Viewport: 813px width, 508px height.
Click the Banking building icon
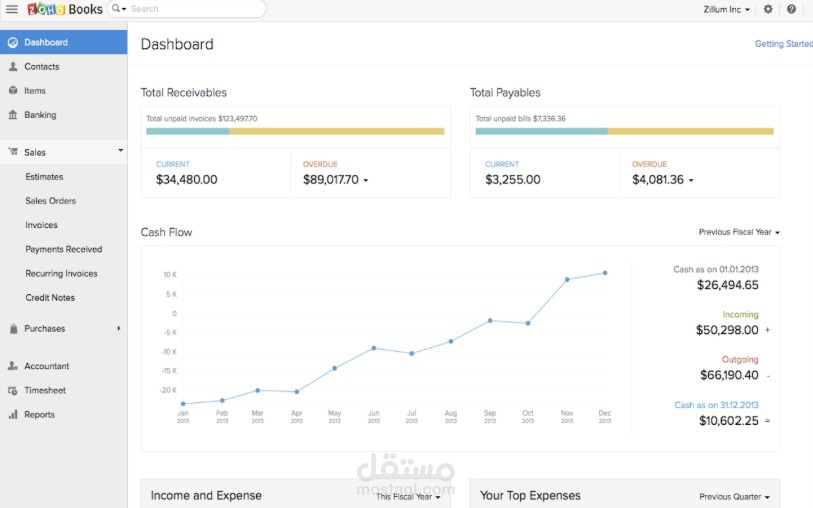tap(13, 115)
